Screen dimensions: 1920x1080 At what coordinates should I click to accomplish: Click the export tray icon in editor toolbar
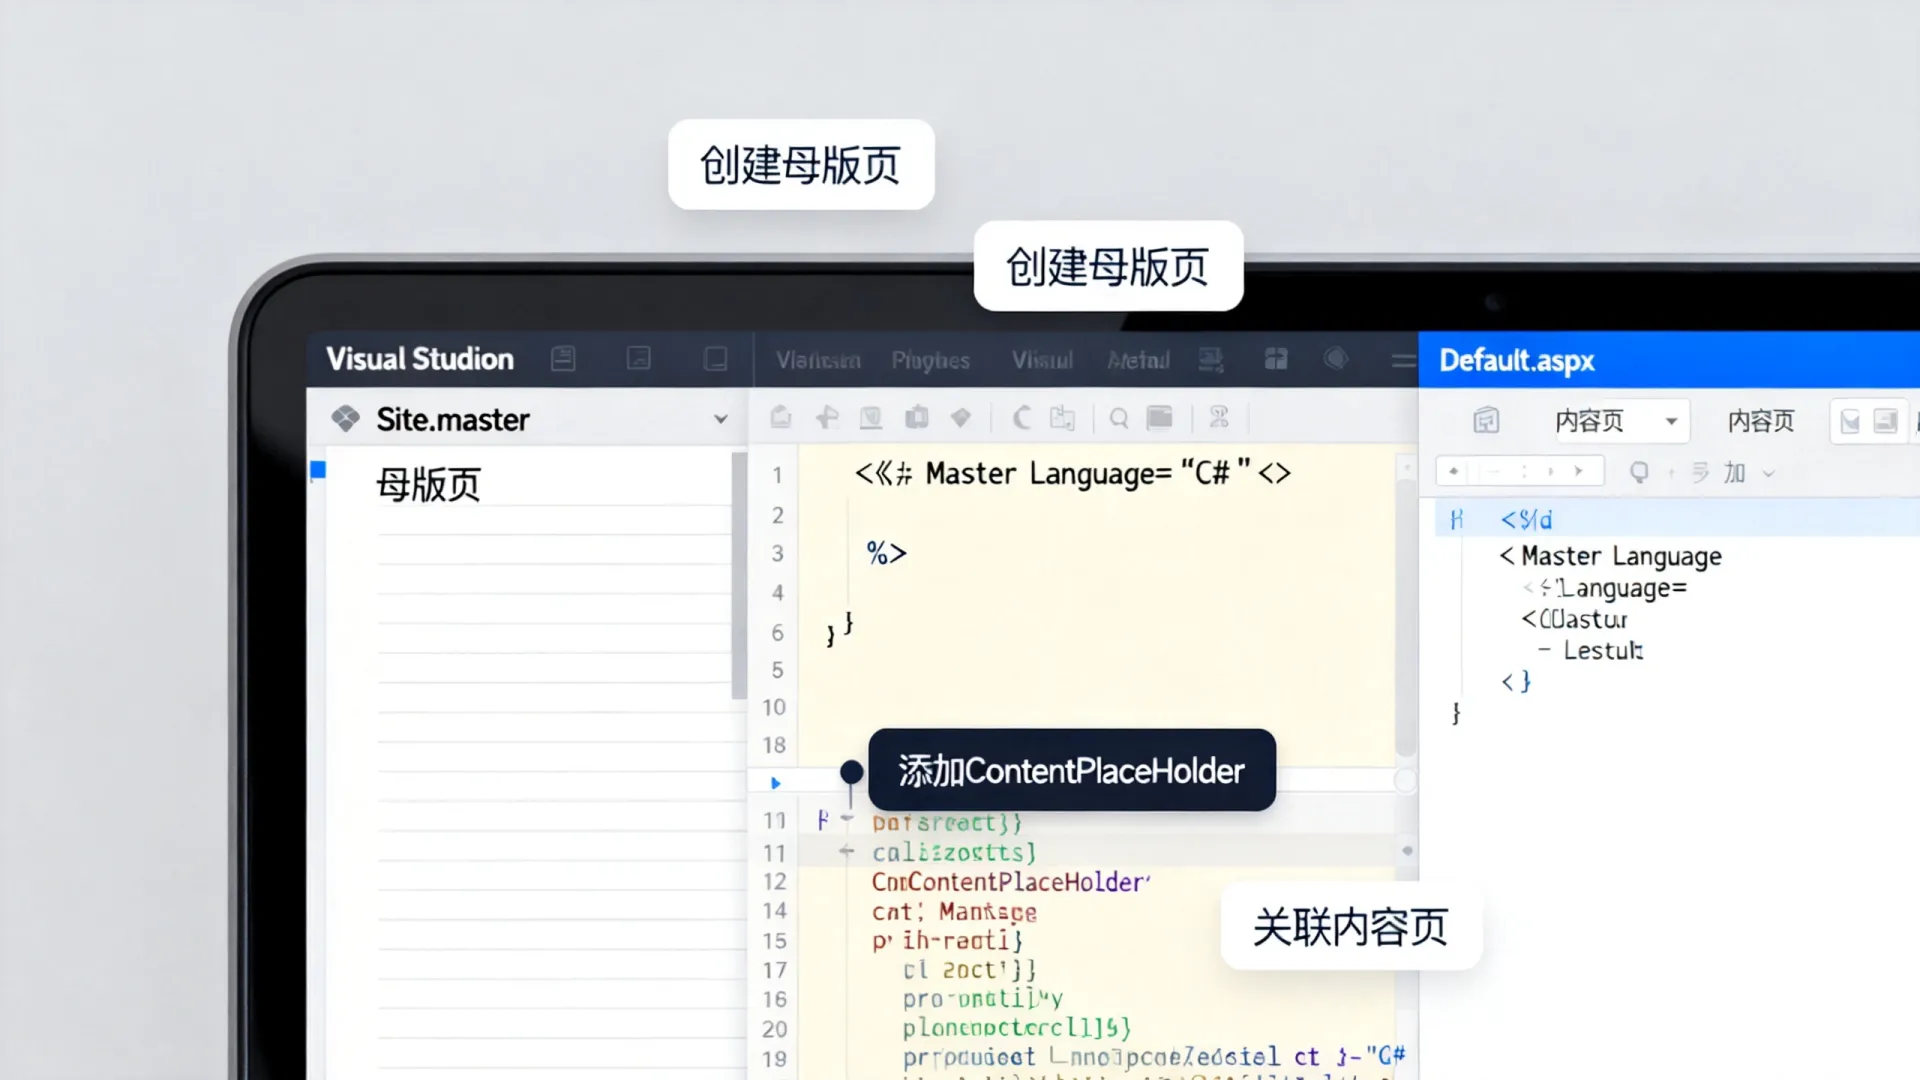pyautogui.click(x=781, y=417)
